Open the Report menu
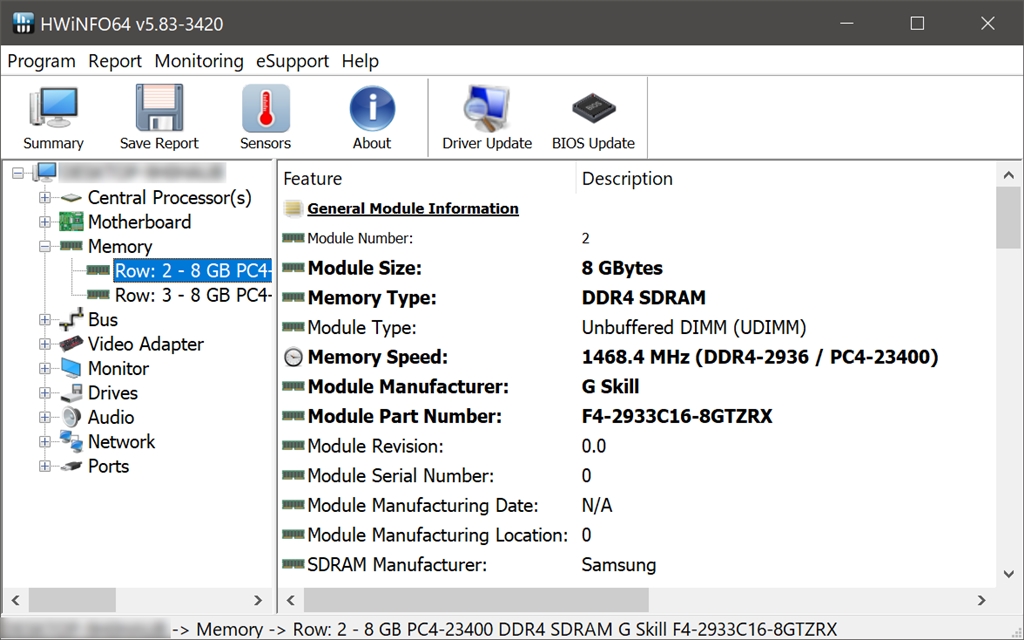 115,61
